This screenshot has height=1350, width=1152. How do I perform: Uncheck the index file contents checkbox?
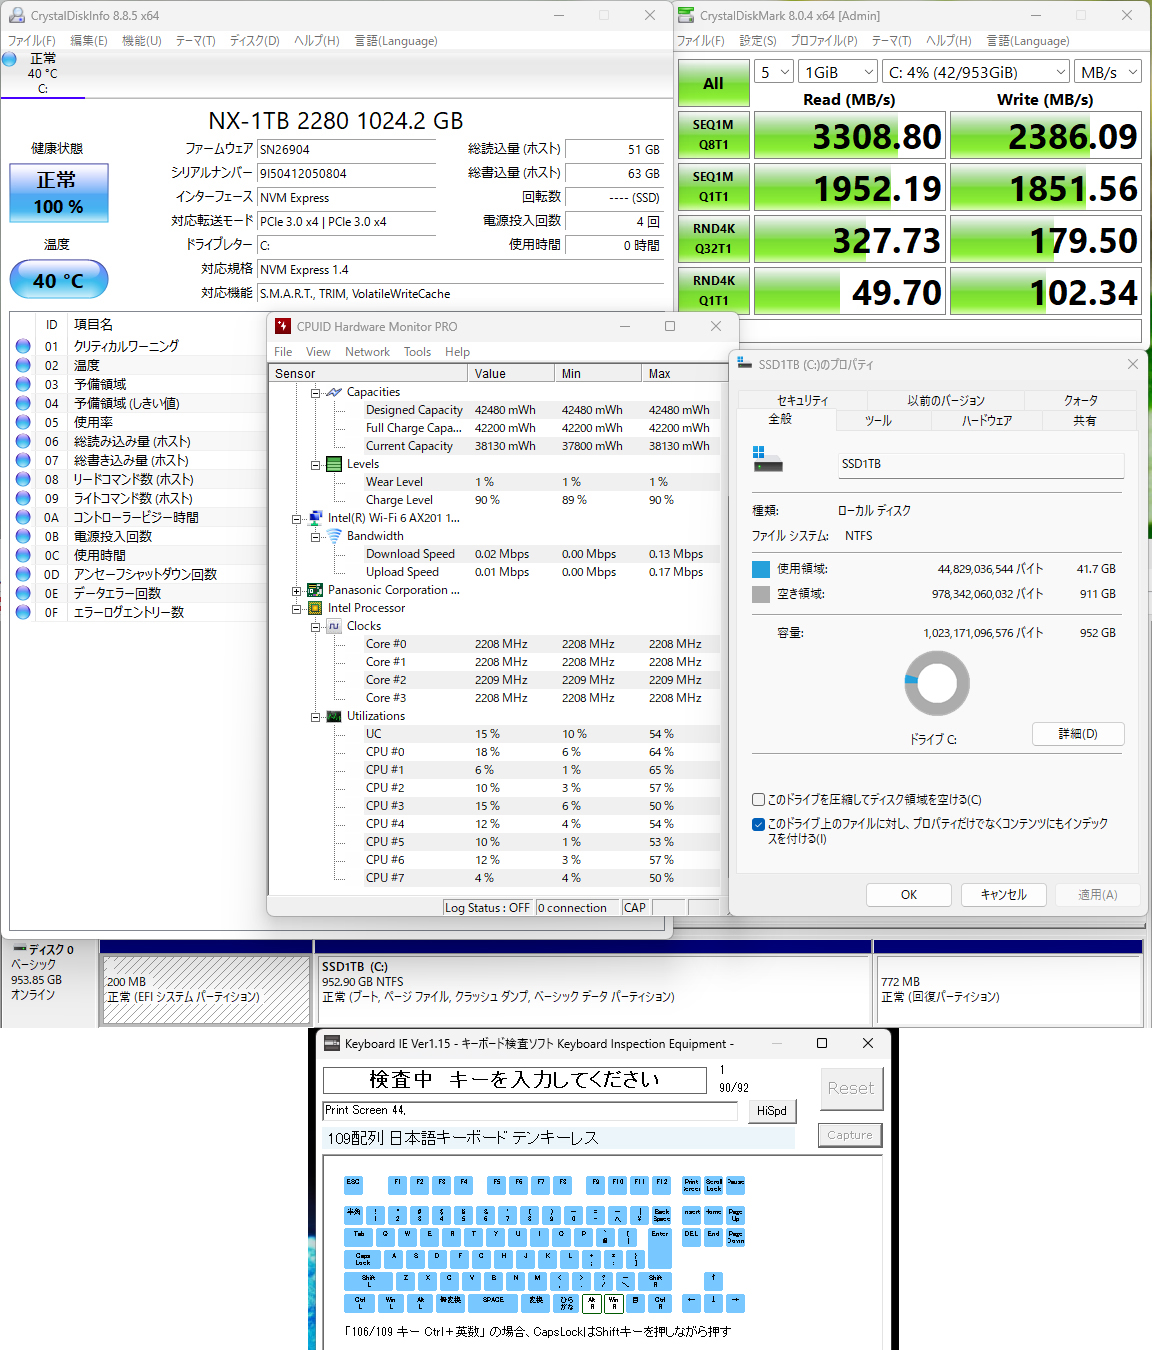(x=759, y=824)
